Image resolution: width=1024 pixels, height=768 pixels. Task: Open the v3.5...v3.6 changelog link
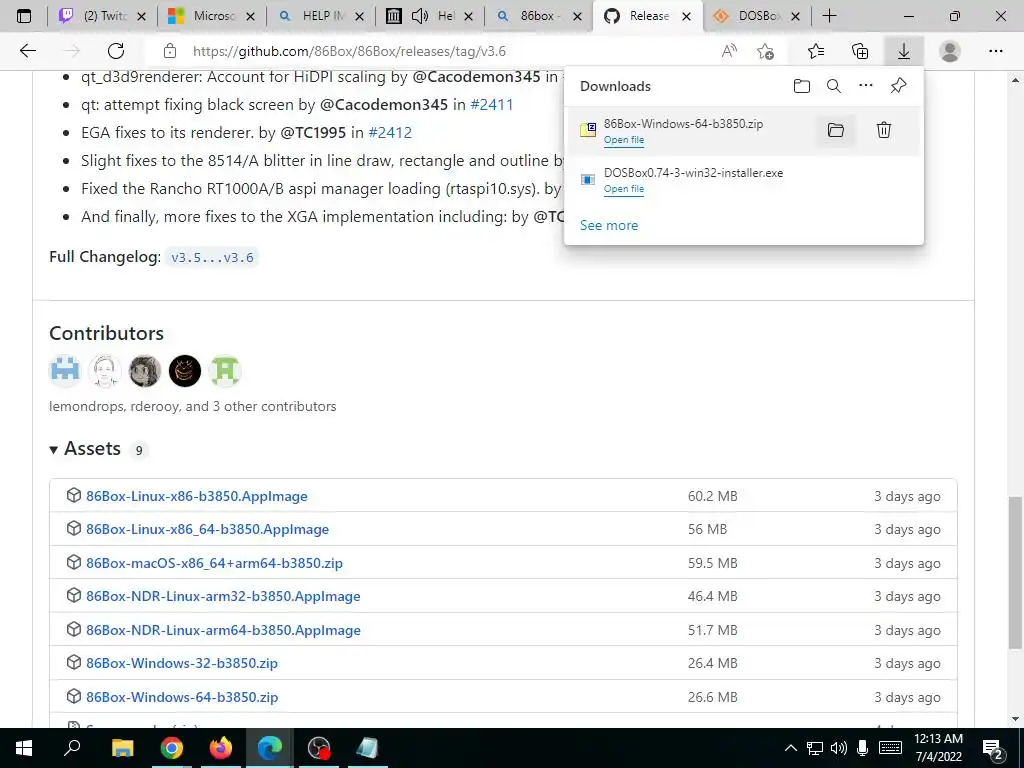coord(212,257)
